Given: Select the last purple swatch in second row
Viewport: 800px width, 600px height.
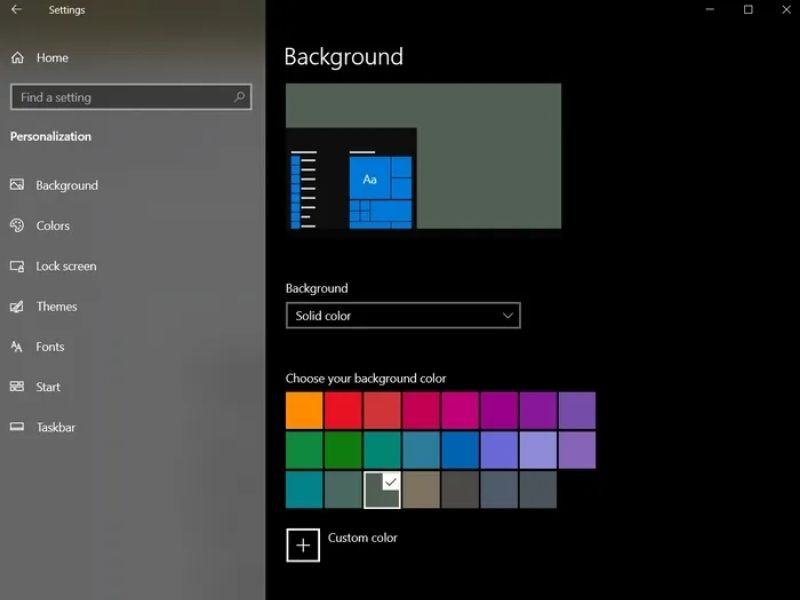Looking at the screenshot, I should pyautogui.click(x=577, y=450).
